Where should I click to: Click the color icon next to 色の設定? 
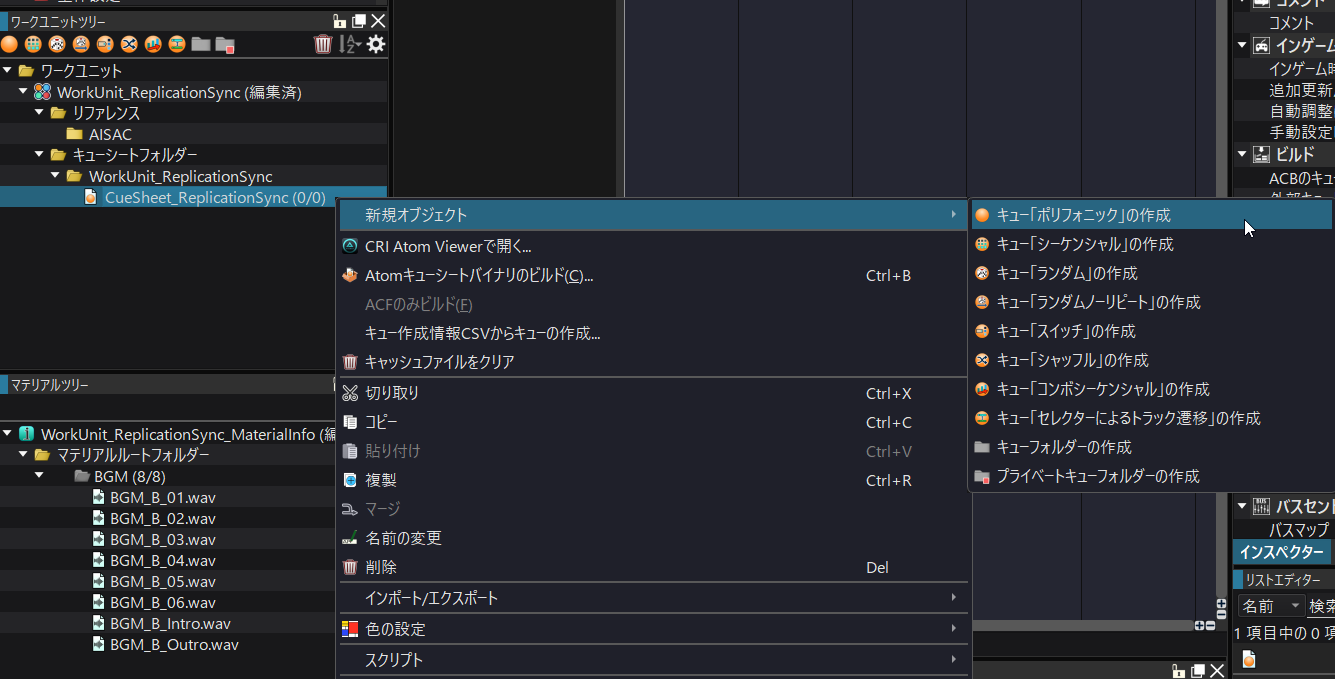coord(349,628)
